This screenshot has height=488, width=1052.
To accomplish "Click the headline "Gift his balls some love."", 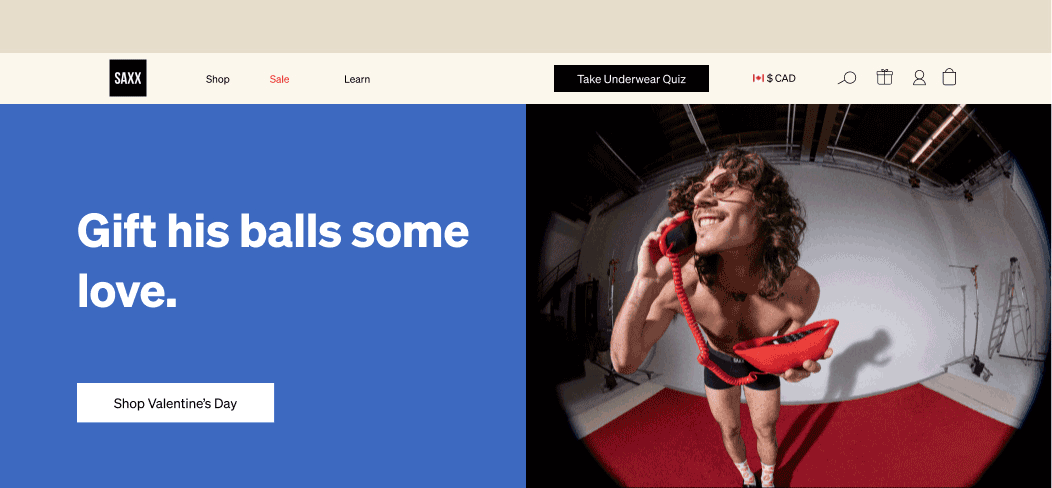I will point(272,260).
